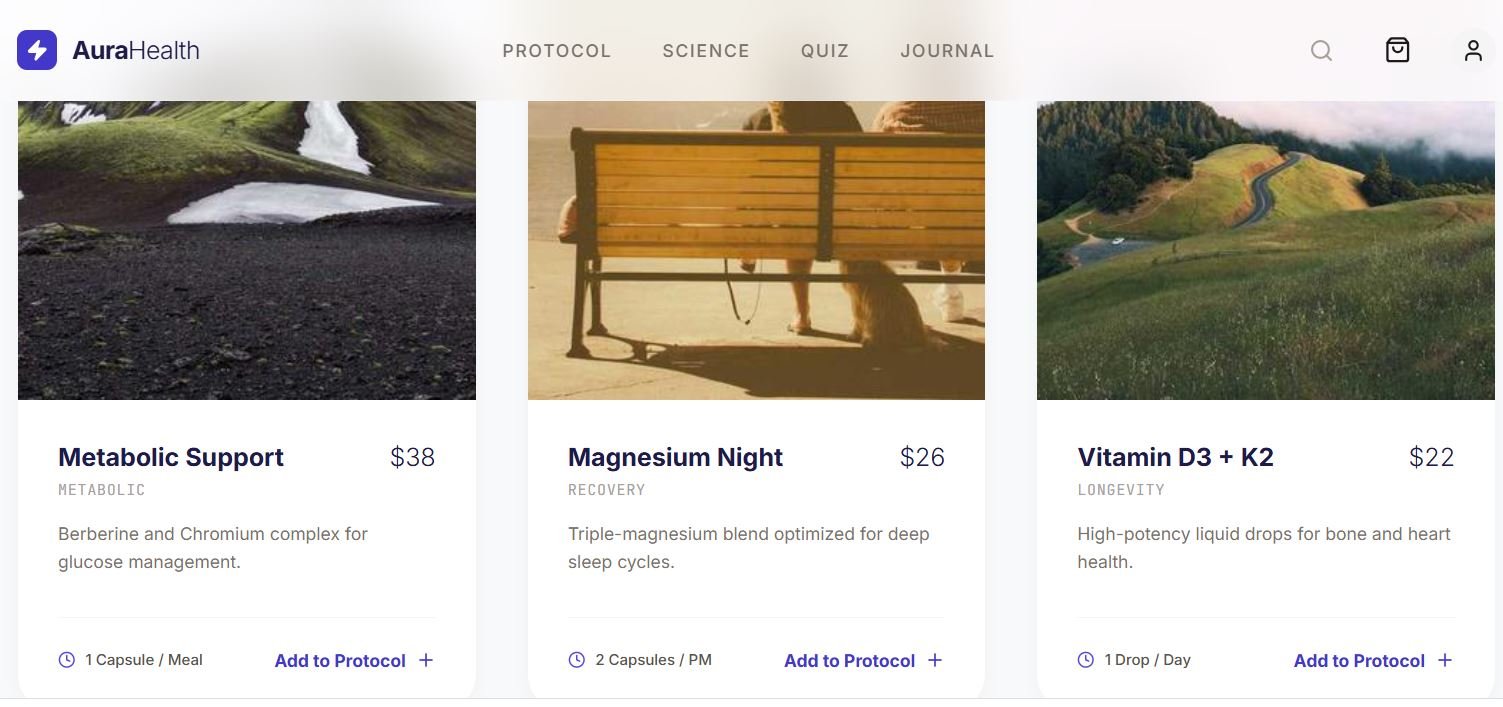This screenshot has width=1503, height=707.
Task: Click the plus icon on the Vitamin D3 card
Action: click(1445, 660)
